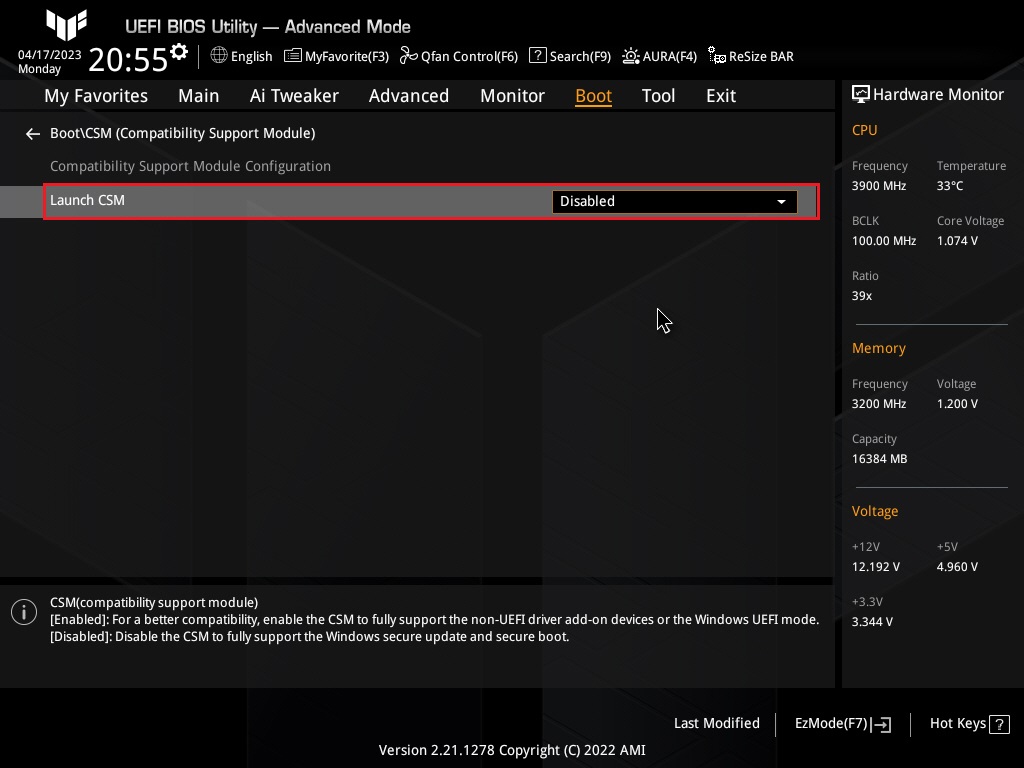
Task: Click CPU temperature 33°C
Action: pos(950,186)
